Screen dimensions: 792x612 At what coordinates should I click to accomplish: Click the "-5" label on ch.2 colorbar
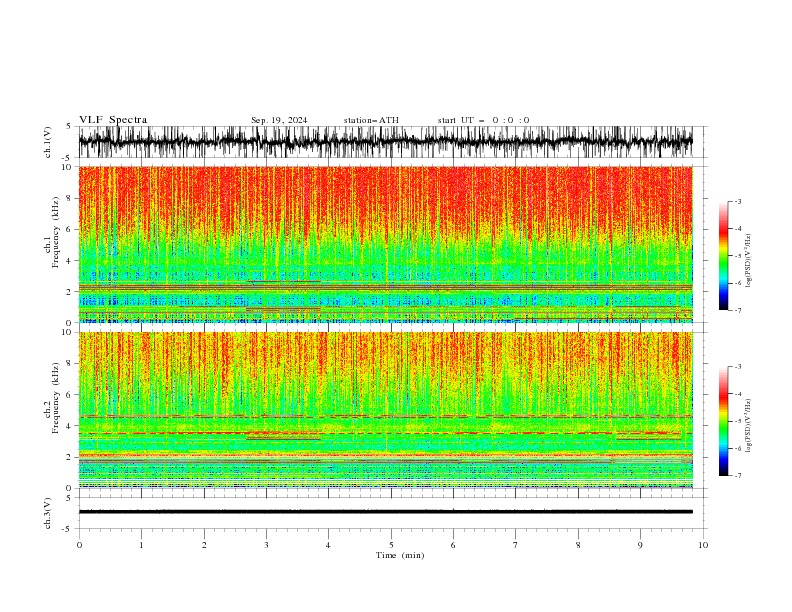click(738, 421)
